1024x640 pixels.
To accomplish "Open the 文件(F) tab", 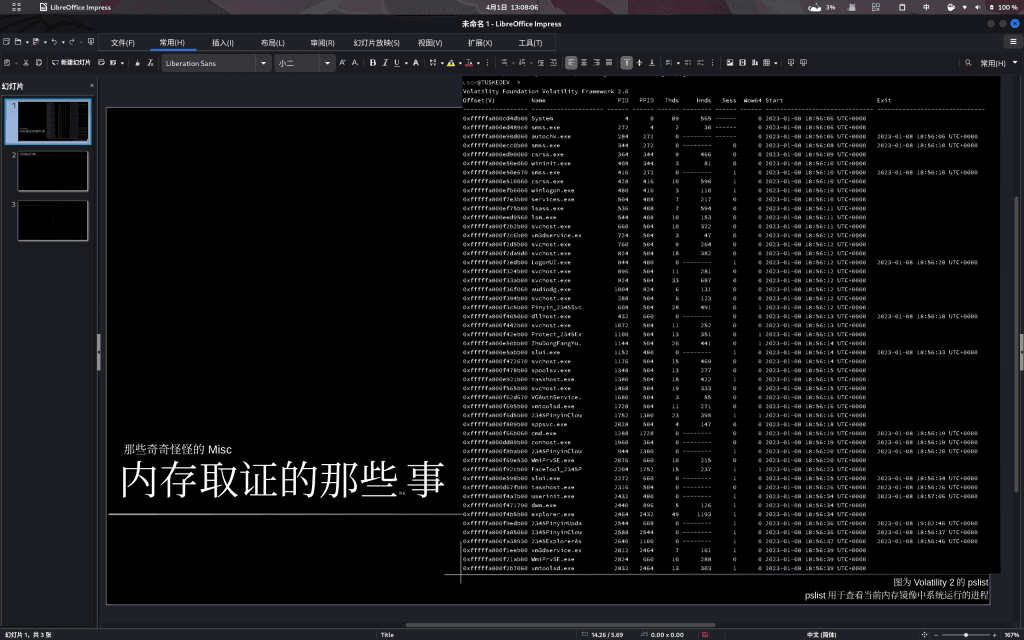I will pyautogui.click(x=123, y=42).
